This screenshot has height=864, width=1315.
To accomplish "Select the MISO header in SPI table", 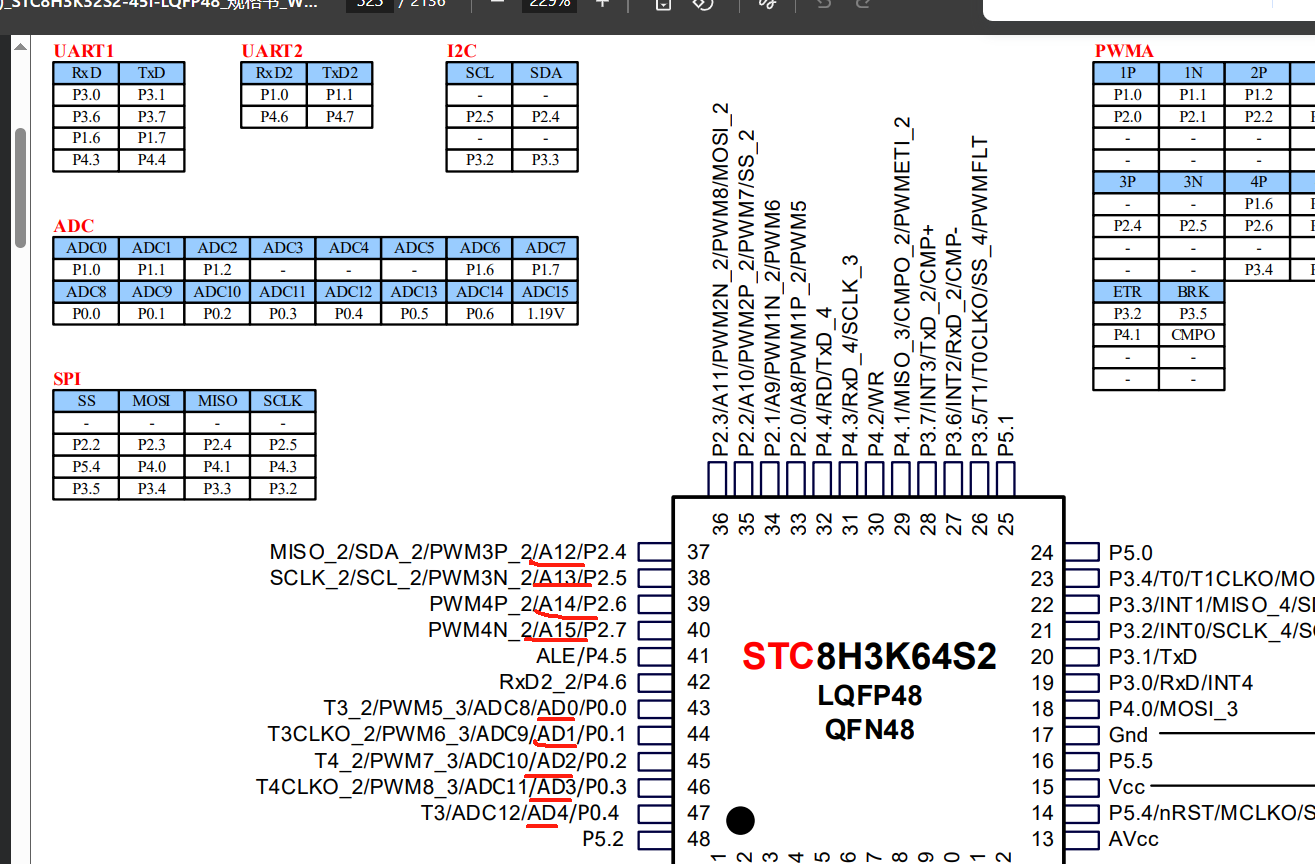I will 217,401.
